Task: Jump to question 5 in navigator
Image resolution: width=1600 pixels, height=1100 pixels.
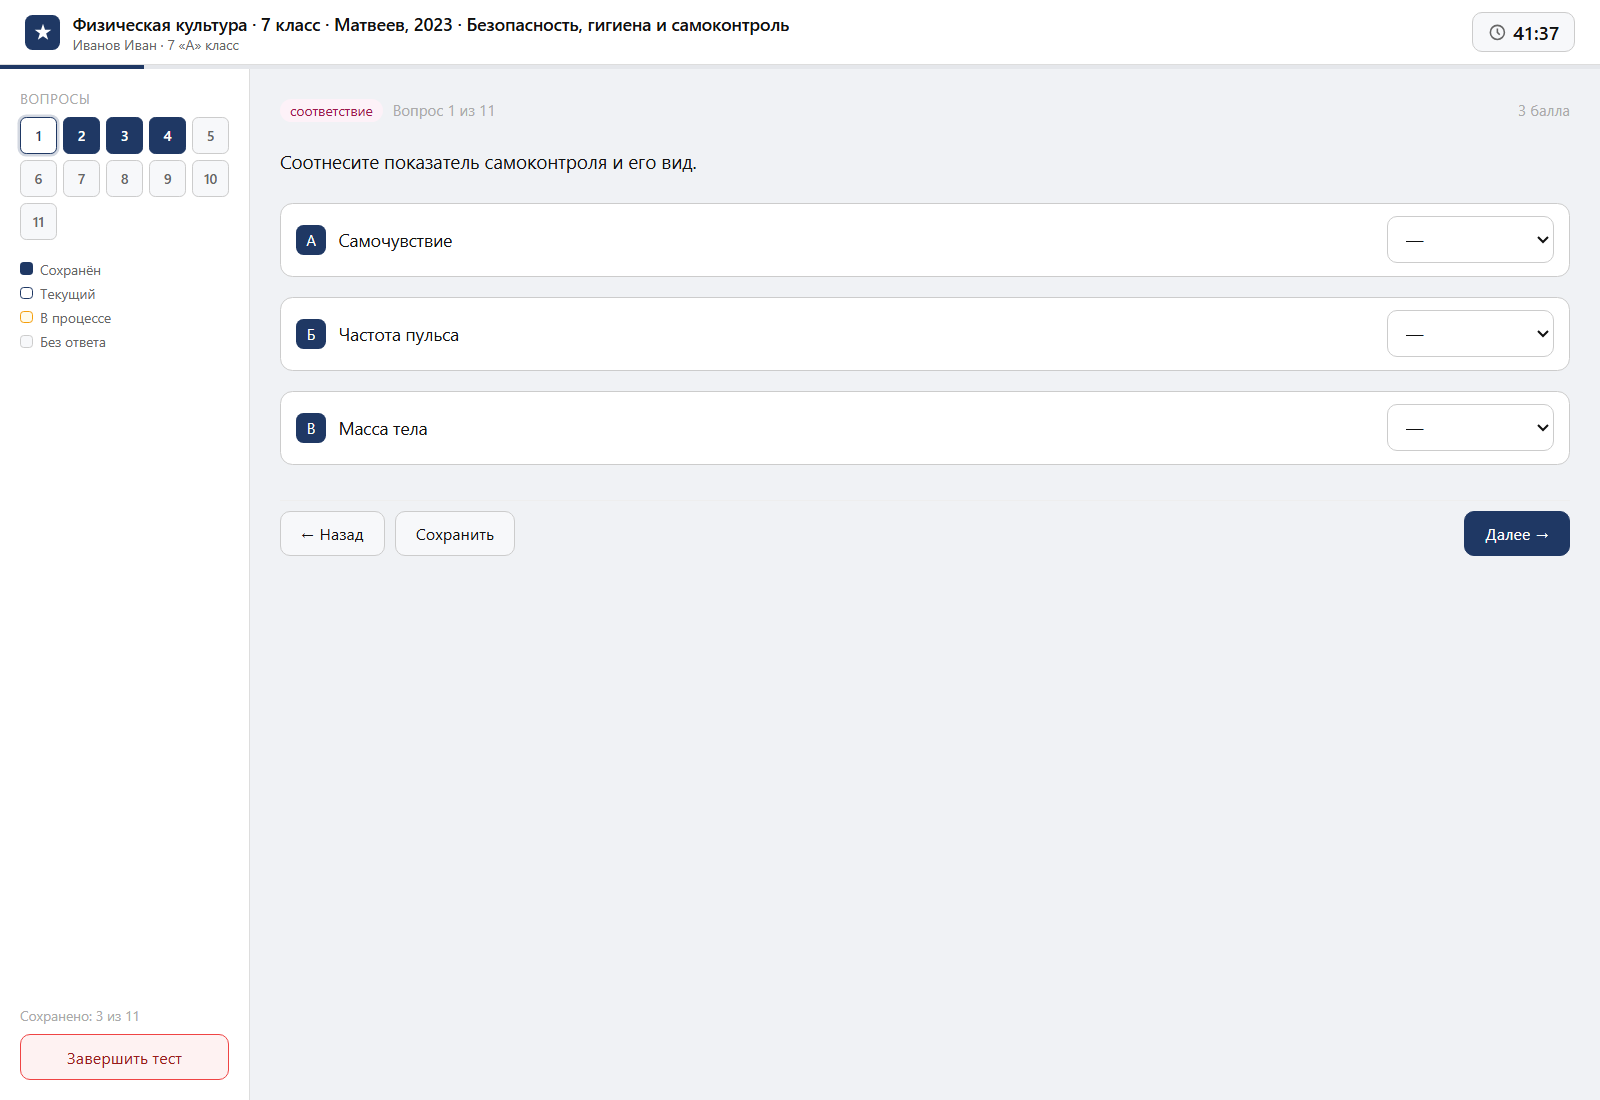Action: coord(210,136)
